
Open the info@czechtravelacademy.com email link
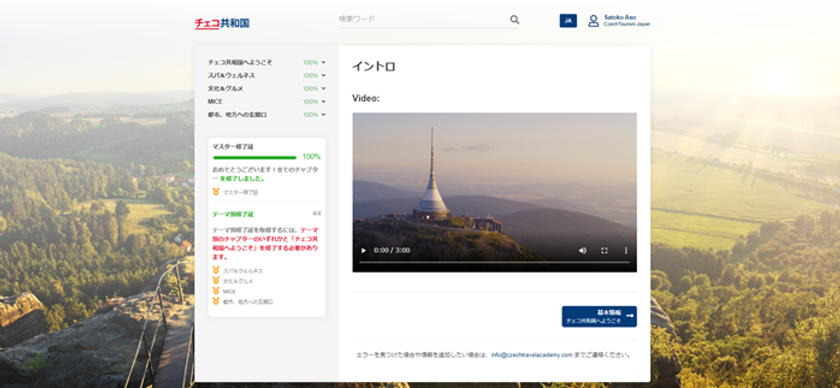(531, 355)
